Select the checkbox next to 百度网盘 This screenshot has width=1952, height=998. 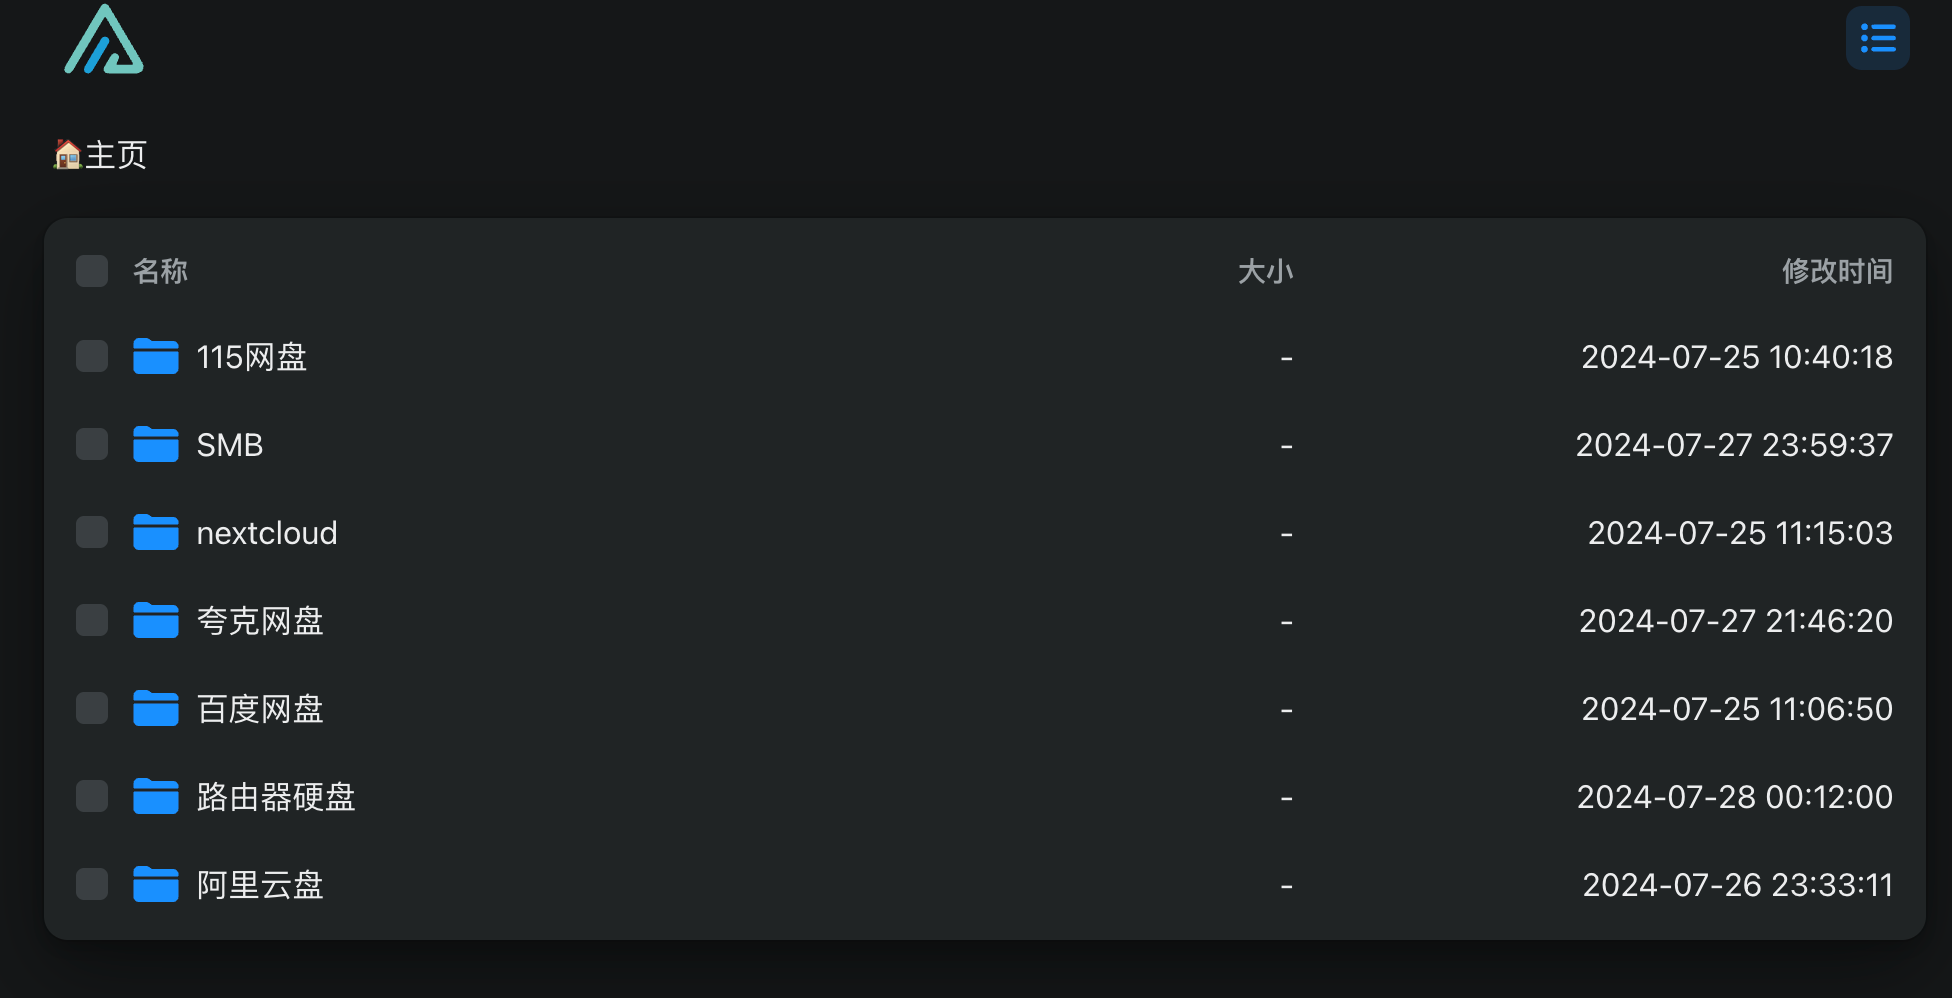coord(92,708)
